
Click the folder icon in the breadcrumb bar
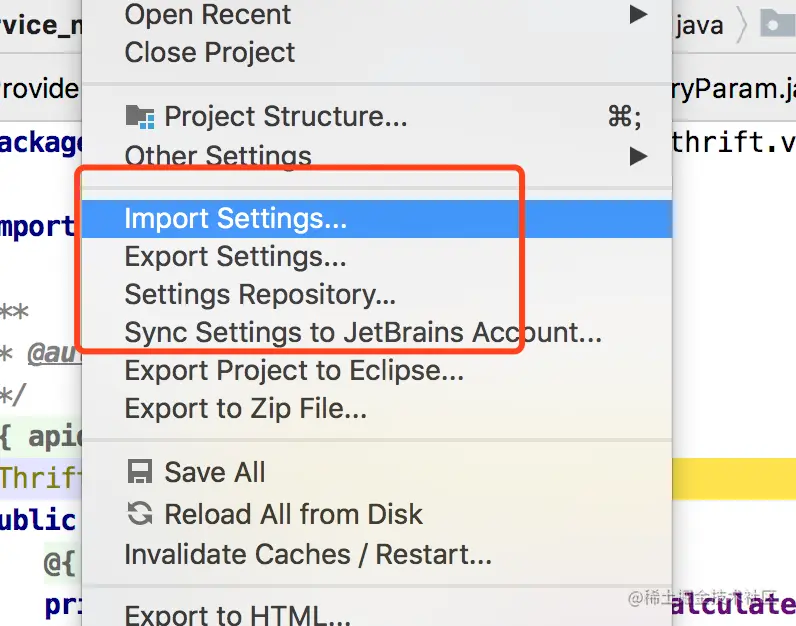coord(777,23)
